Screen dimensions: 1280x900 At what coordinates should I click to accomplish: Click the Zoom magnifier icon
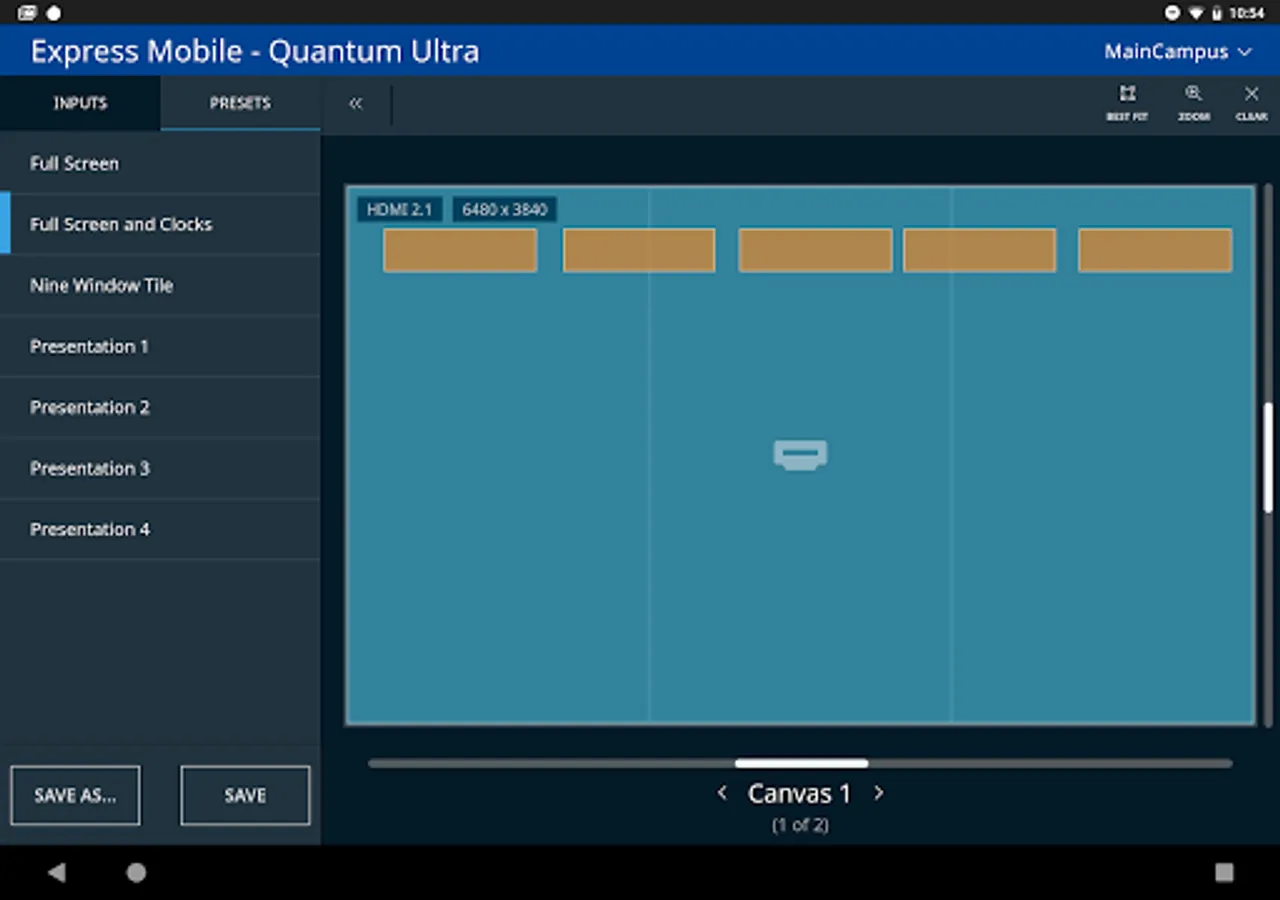(x=1193, y=94)
